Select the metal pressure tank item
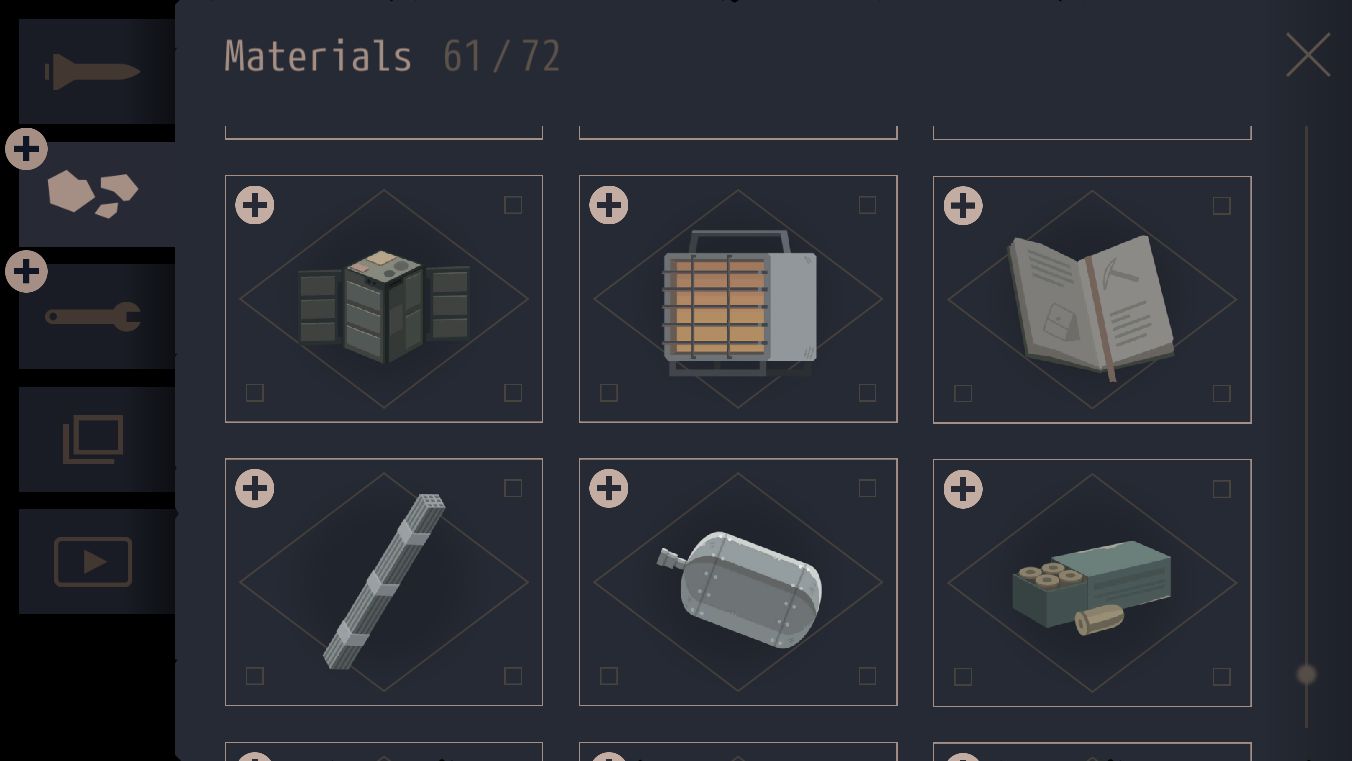 [738, 582]
